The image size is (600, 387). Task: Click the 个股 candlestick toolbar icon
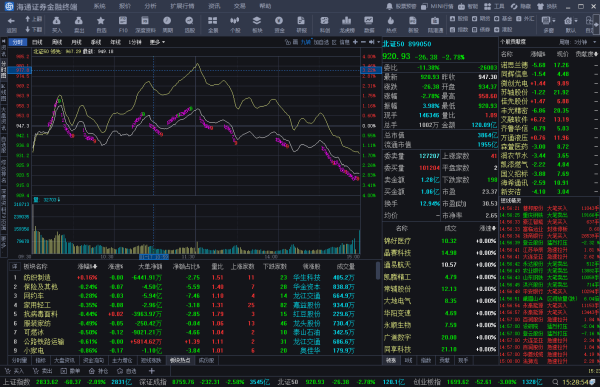pos(235,24)
